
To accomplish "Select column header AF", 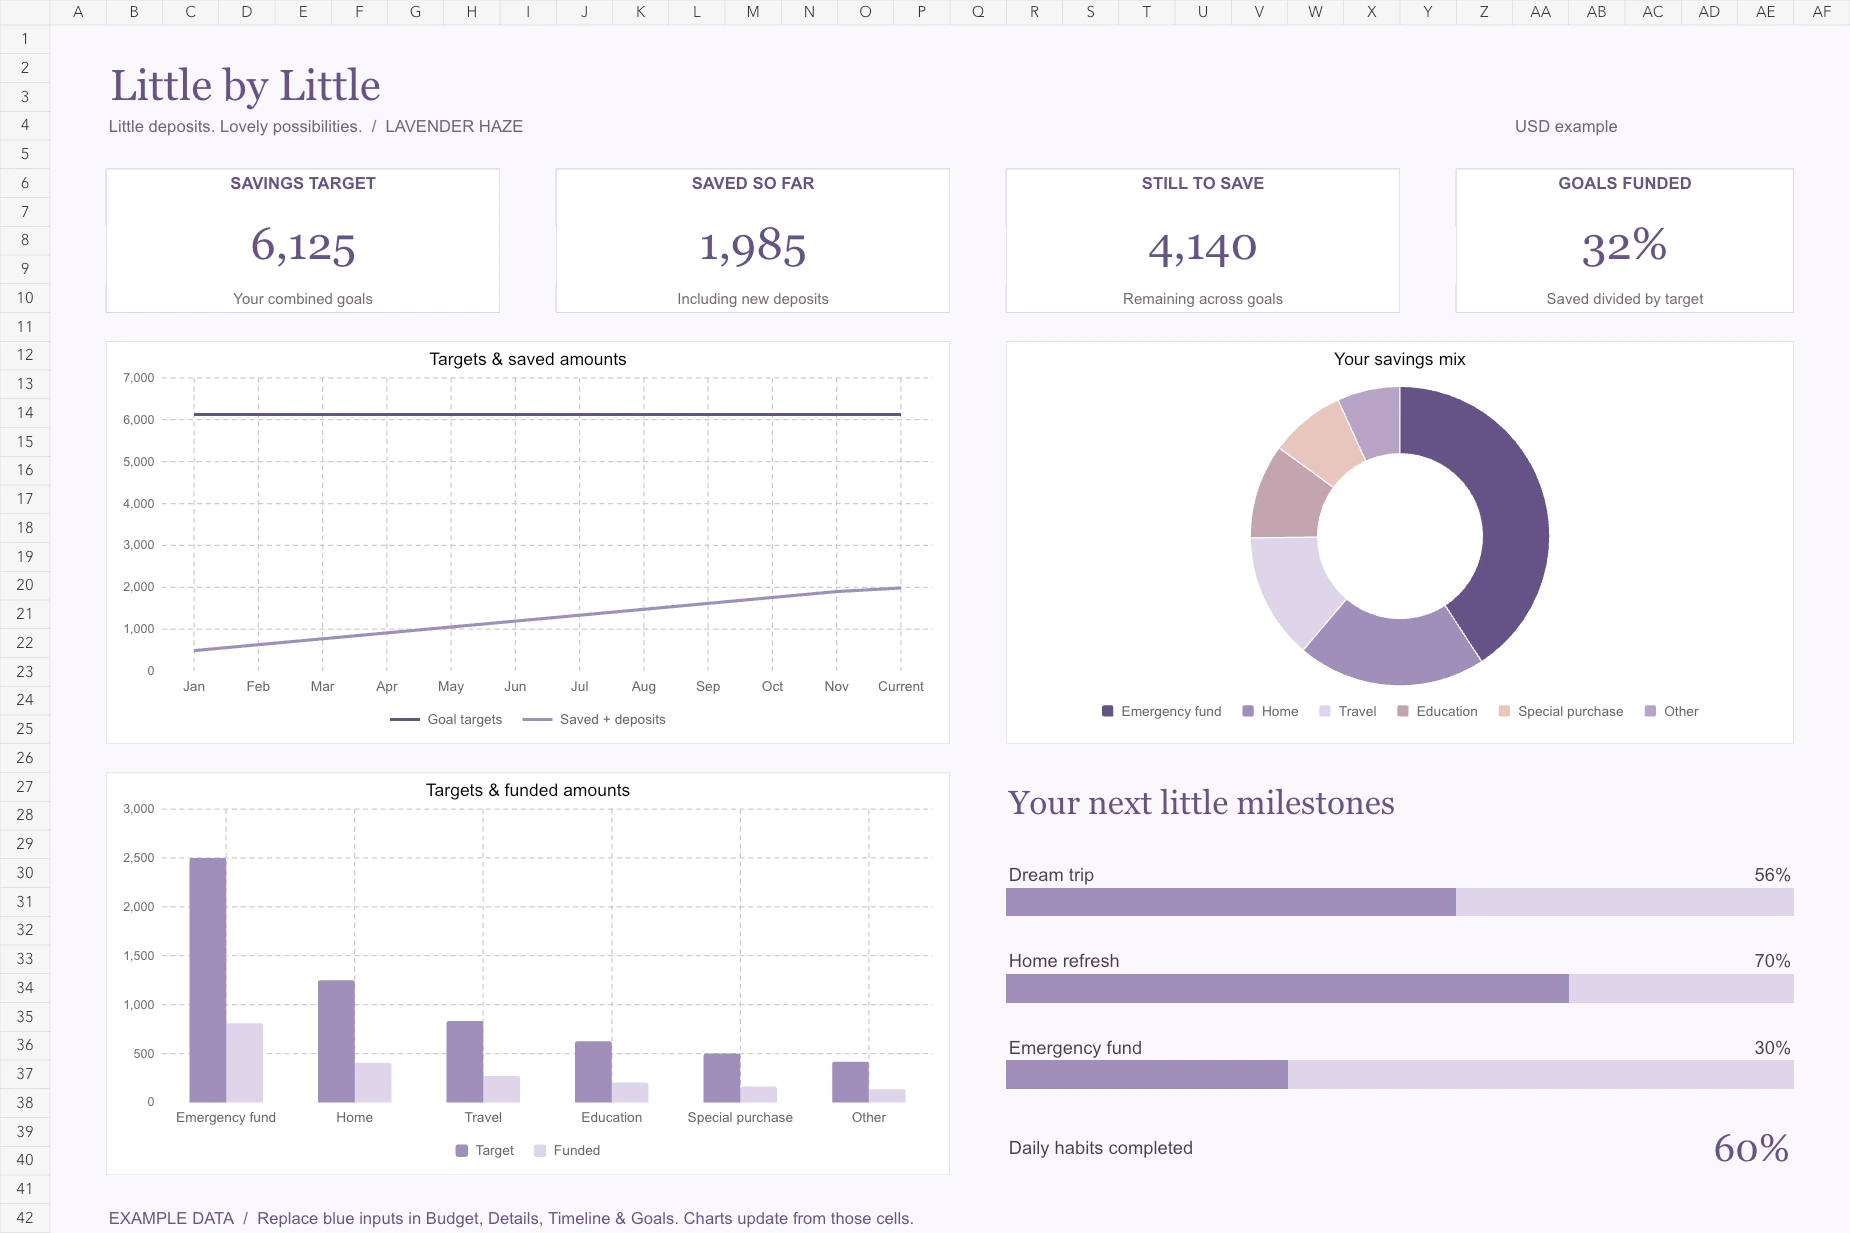I will (1821, 12).
